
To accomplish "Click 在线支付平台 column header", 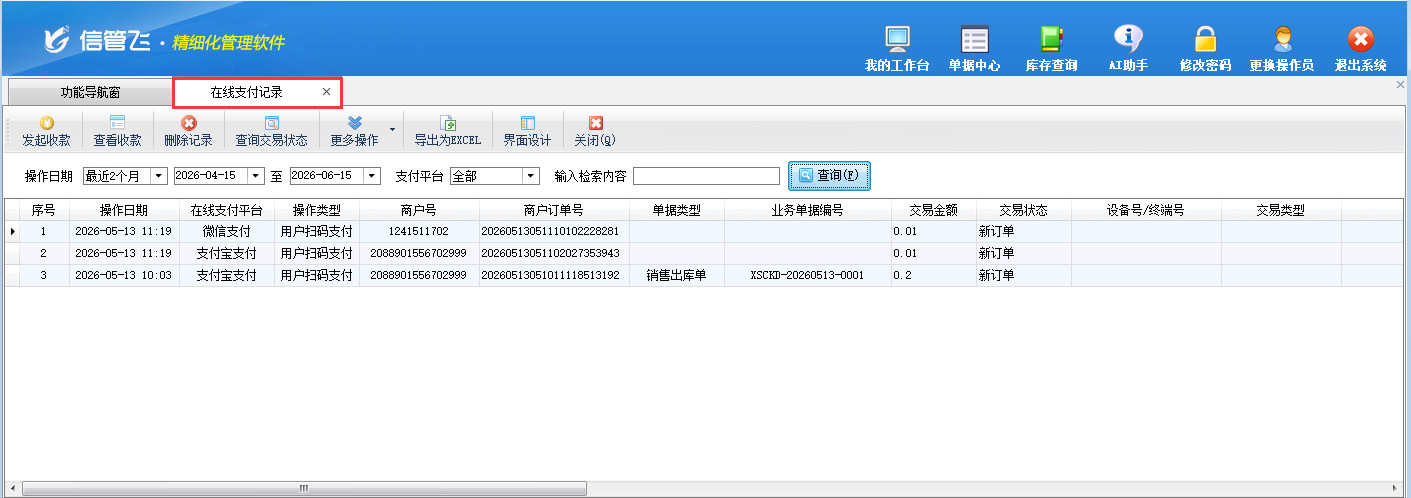I will tap(227, 210).
